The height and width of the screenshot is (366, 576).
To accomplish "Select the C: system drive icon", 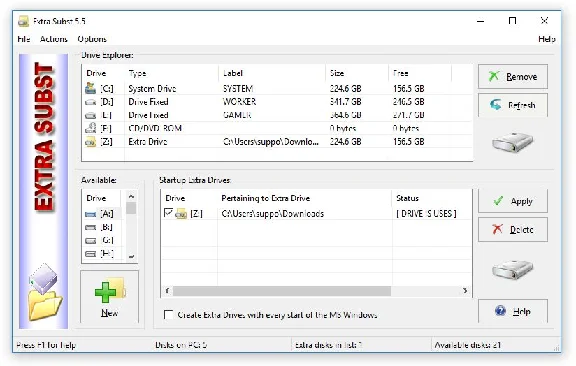I will [90, 88].
